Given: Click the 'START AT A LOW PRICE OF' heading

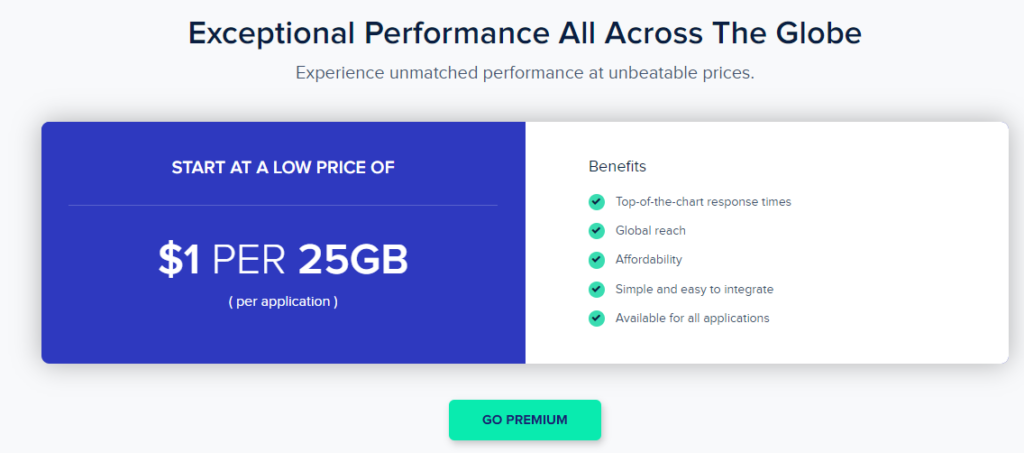Looking at the screenshot, I should [283, 167].
